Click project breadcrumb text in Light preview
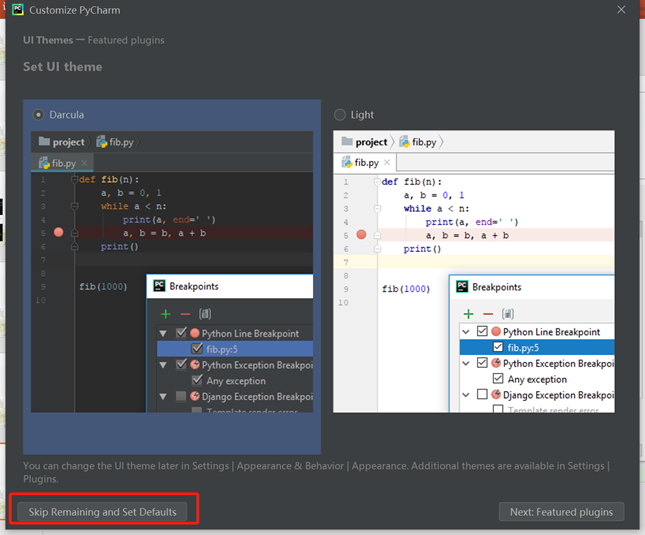The image size is (645, 535). (x=371, y=142)
